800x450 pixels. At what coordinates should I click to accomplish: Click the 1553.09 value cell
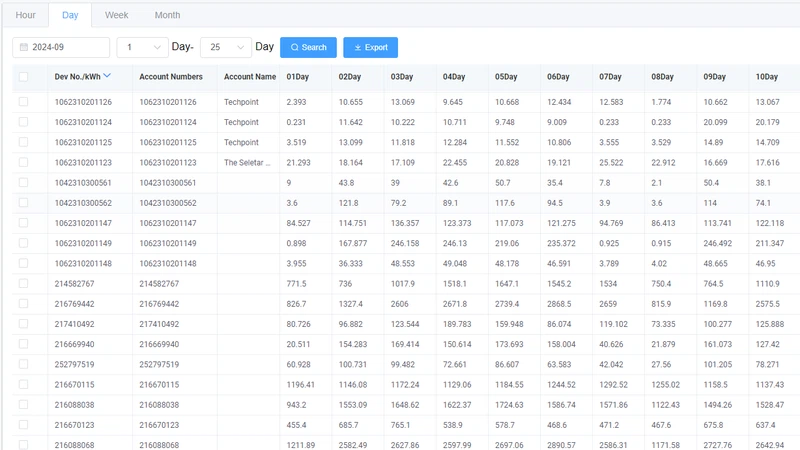[353, 405]
